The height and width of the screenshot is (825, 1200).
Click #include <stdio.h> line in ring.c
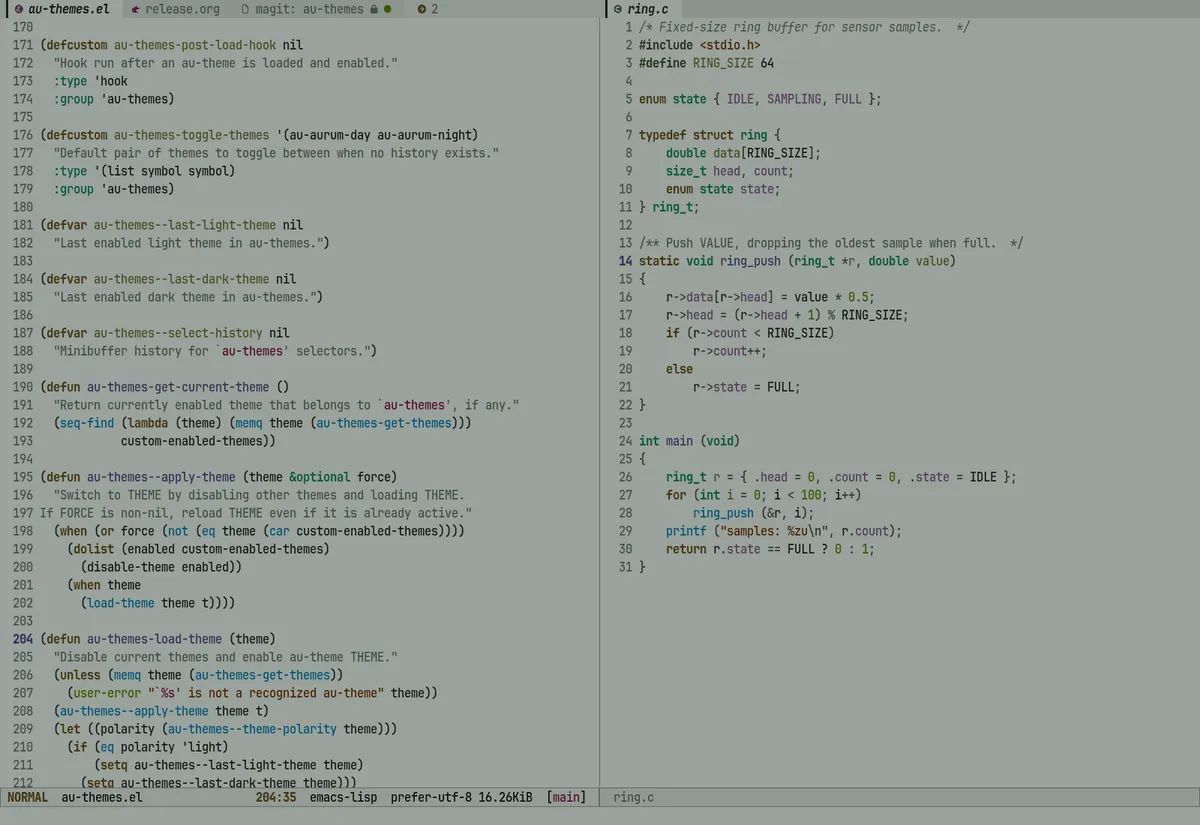699,45
